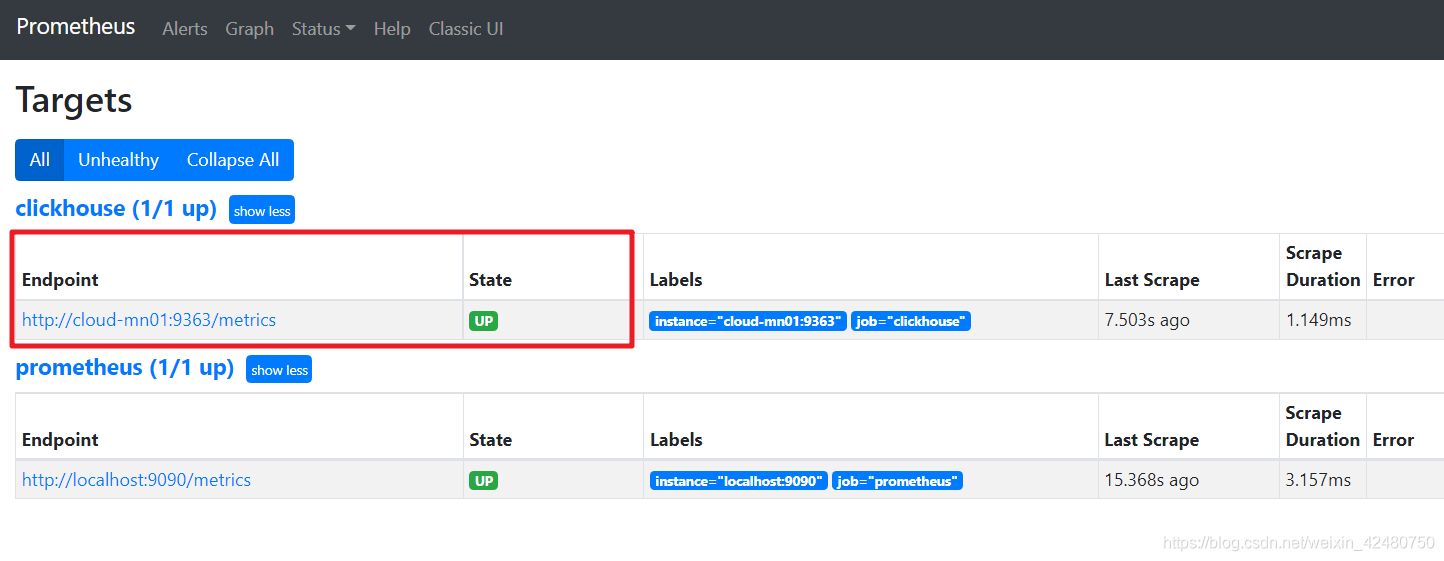This screenshot has width=1444, height=561.
Task: Click Last Scrape header in prometheus table
Action: tap(1152, 440)
